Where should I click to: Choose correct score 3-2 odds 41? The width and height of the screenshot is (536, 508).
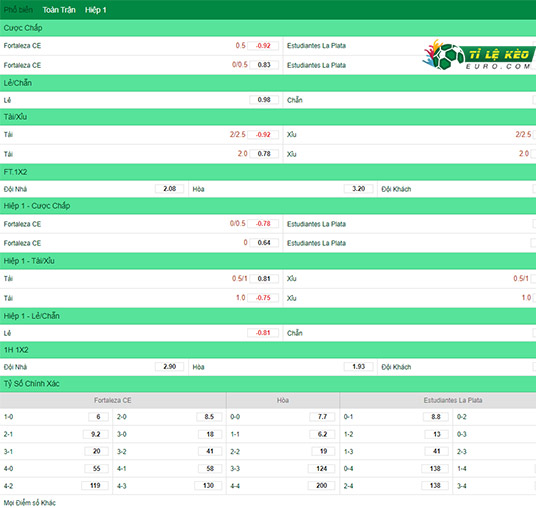[210, 451]
